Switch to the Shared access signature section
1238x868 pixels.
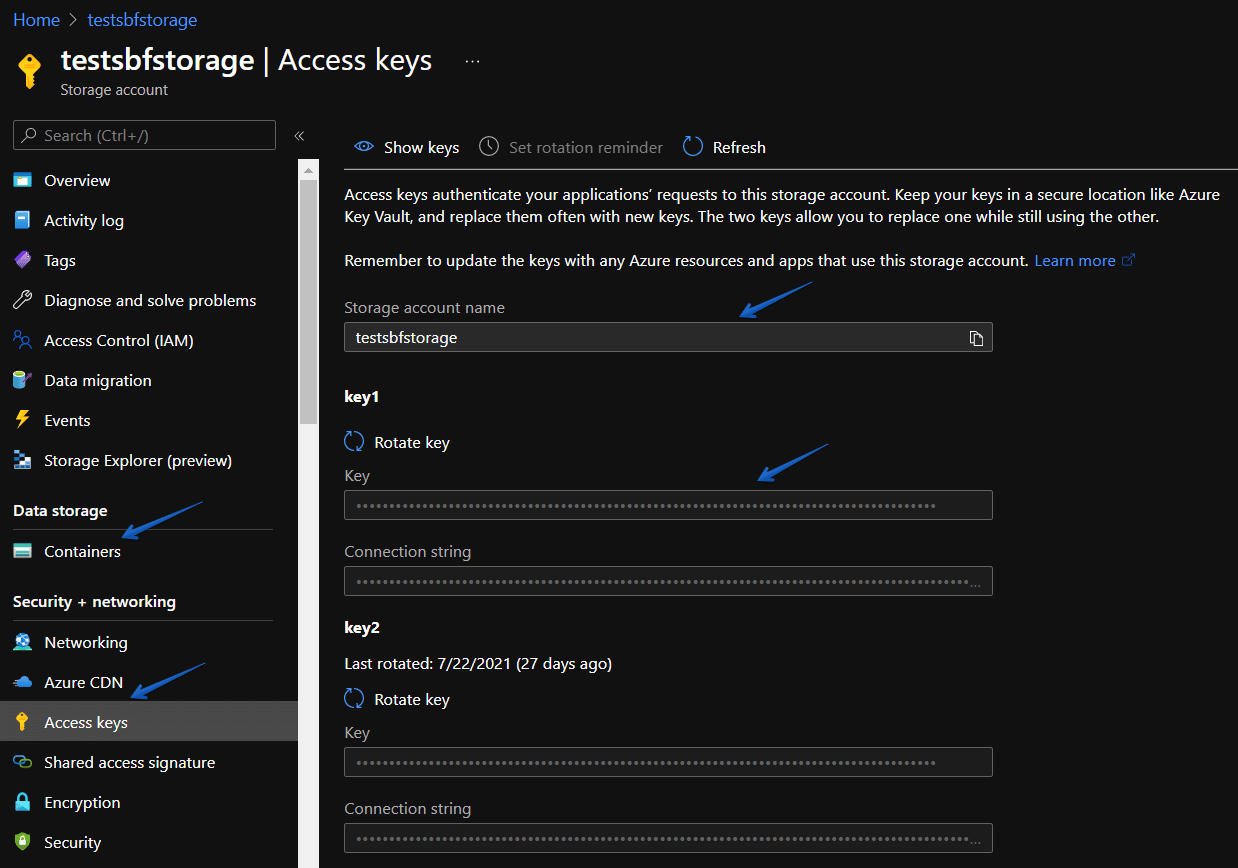[129, 762]
